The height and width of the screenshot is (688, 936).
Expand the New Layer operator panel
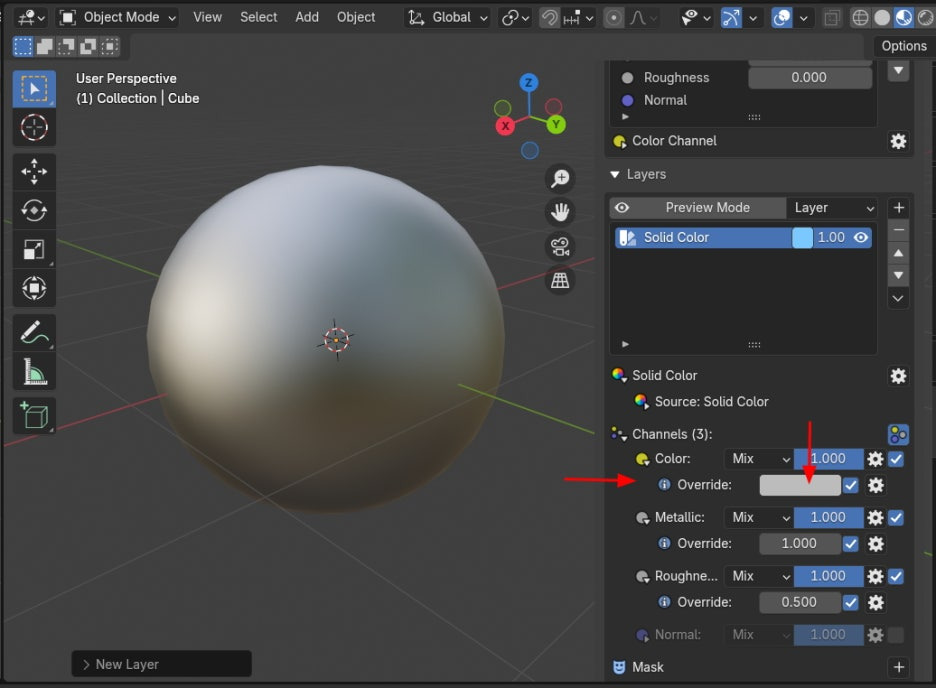pos(161,664)
